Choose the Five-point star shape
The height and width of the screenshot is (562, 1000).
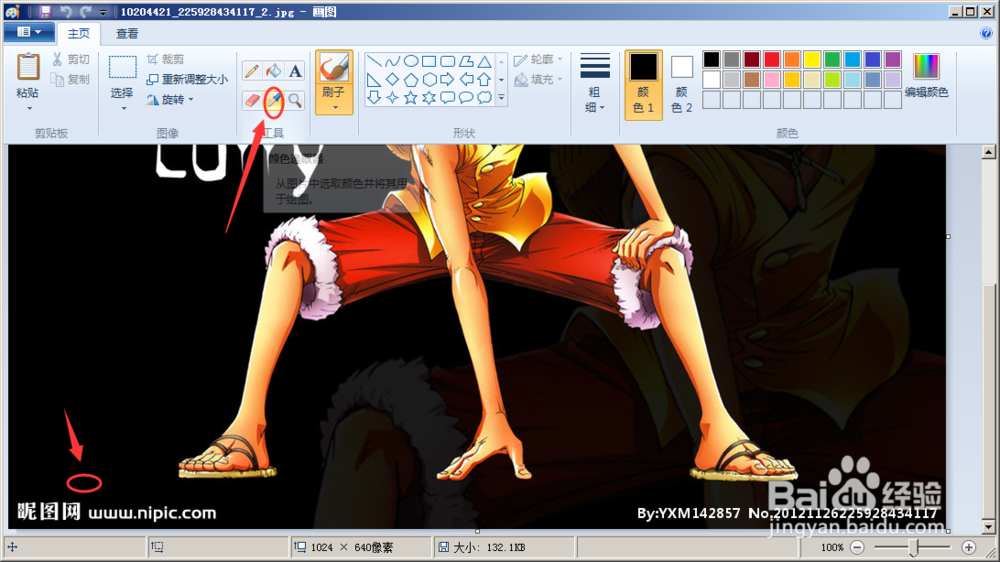click(x=411, y=98)
